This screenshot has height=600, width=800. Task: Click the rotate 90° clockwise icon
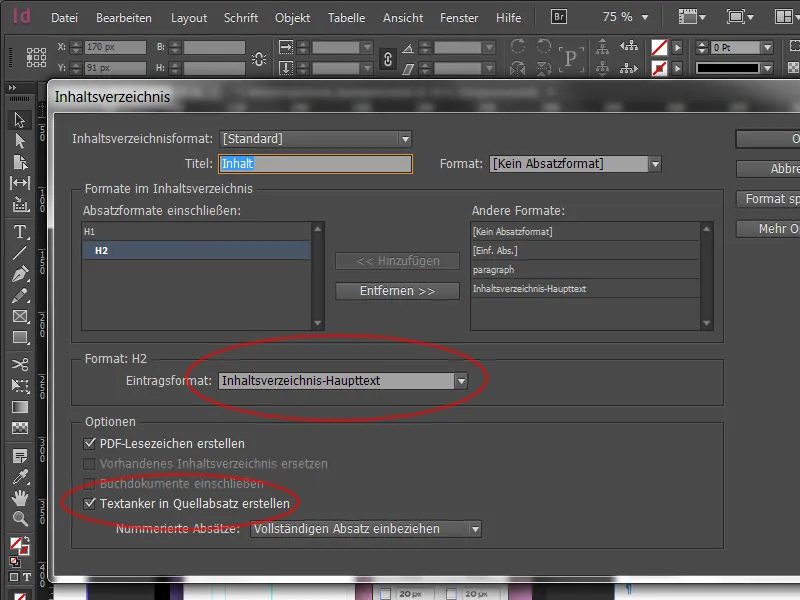518,46
